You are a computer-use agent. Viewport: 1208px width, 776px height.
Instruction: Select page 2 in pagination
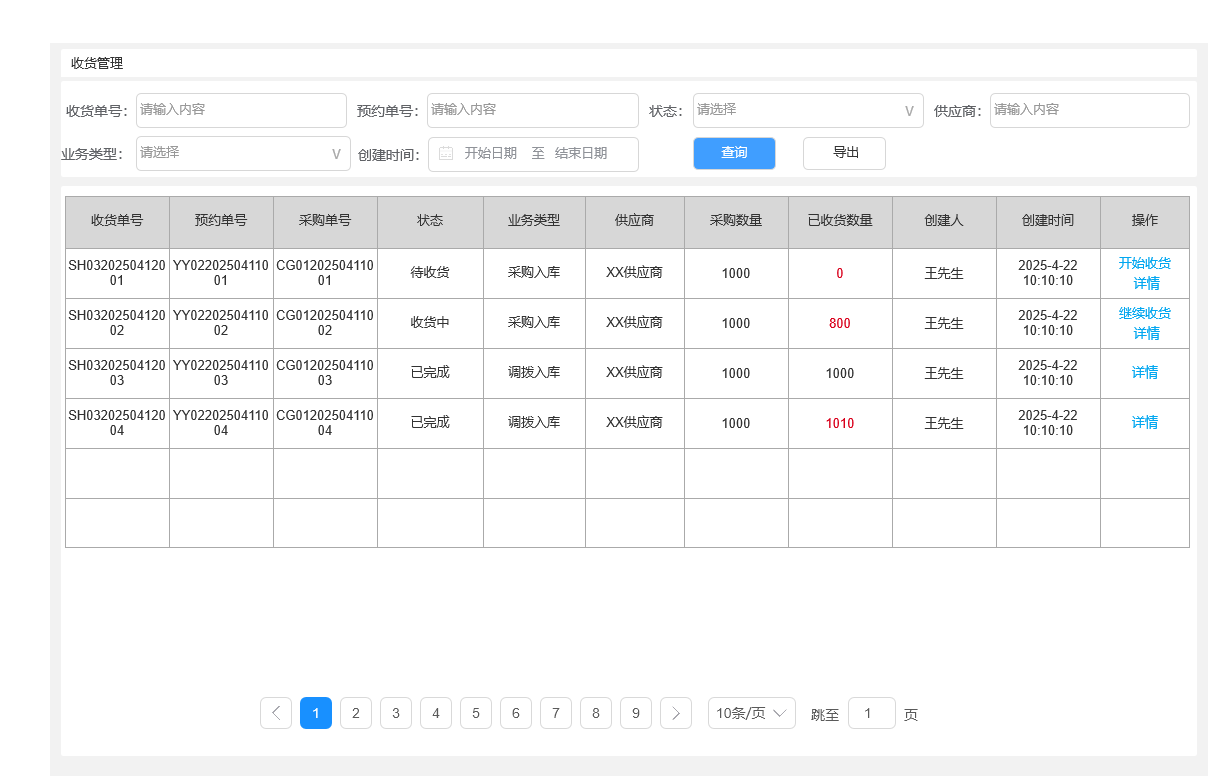[x=356, y=713]
